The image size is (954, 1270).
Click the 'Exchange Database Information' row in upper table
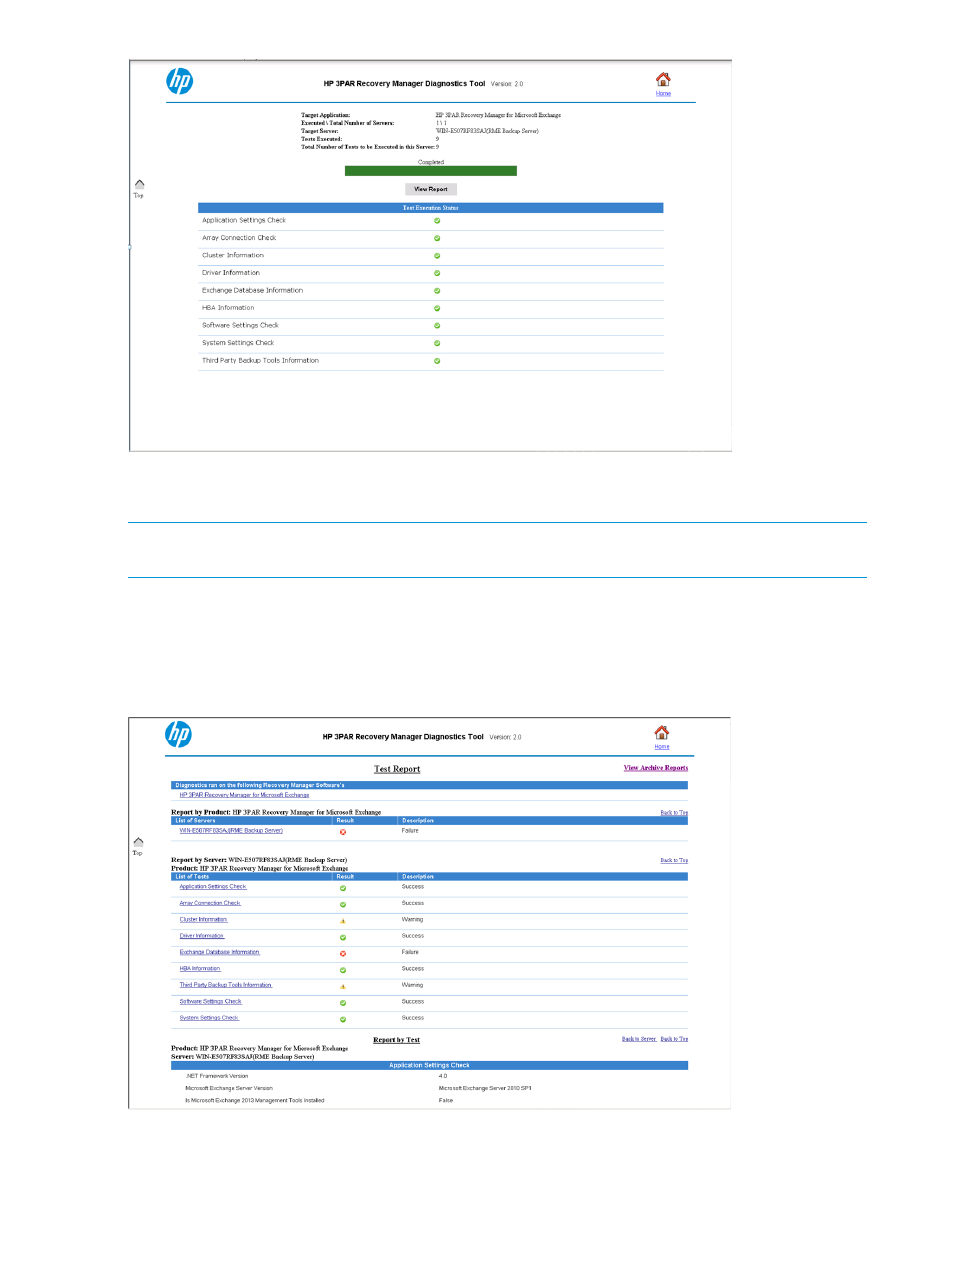pos(431,291)
